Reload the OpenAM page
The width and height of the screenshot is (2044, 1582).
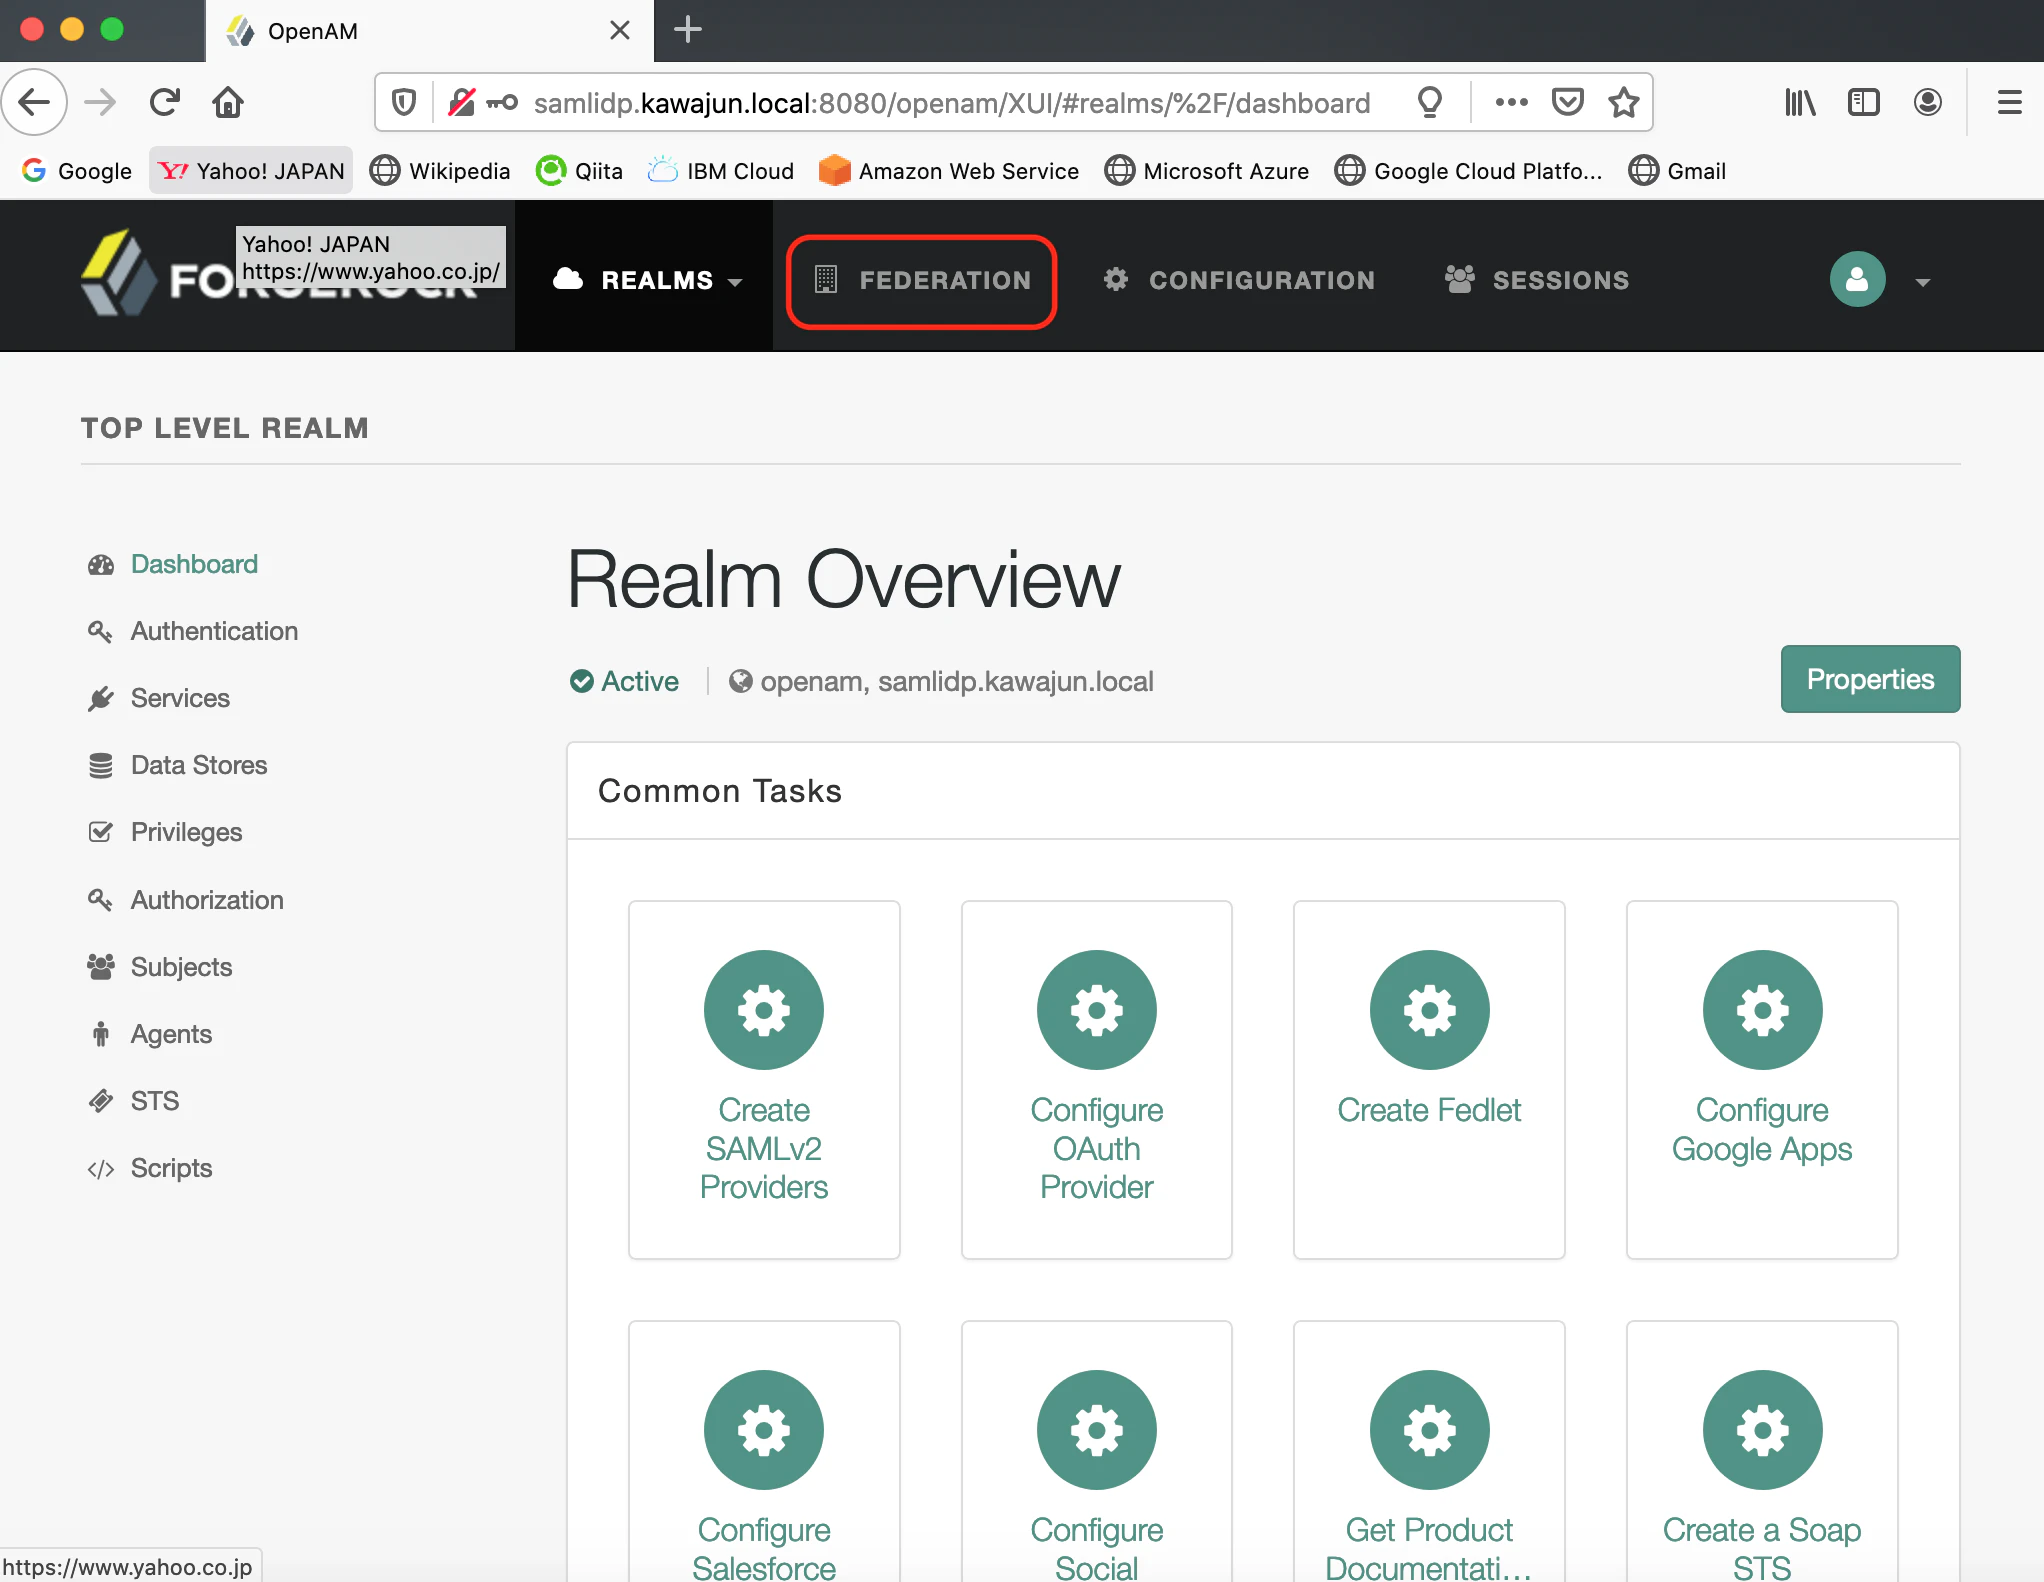coord(164,102)
